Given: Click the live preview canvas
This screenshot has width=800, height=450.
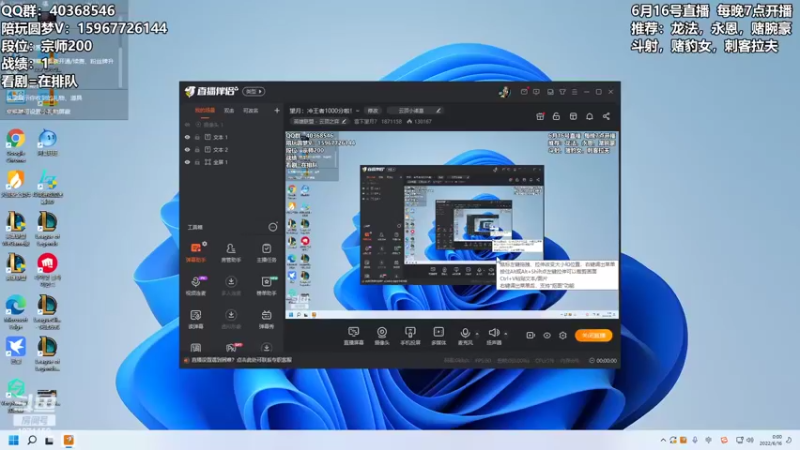Looking at the screenshot, I should click(x=452, y=225).
